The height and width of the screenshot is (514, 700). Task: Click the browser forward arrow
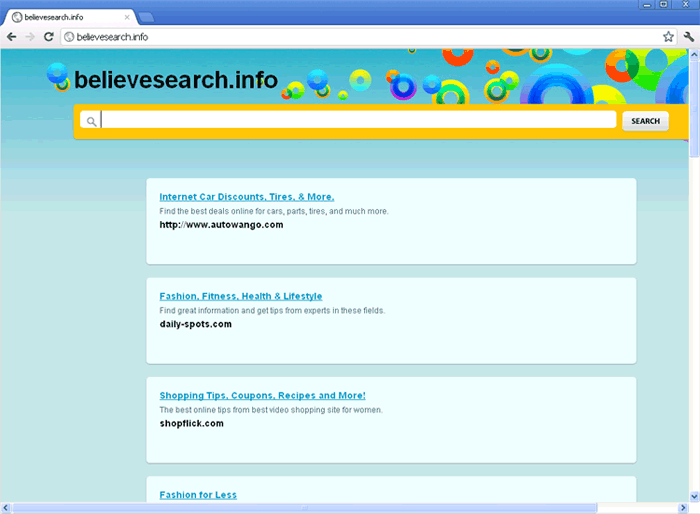(30, 36)
